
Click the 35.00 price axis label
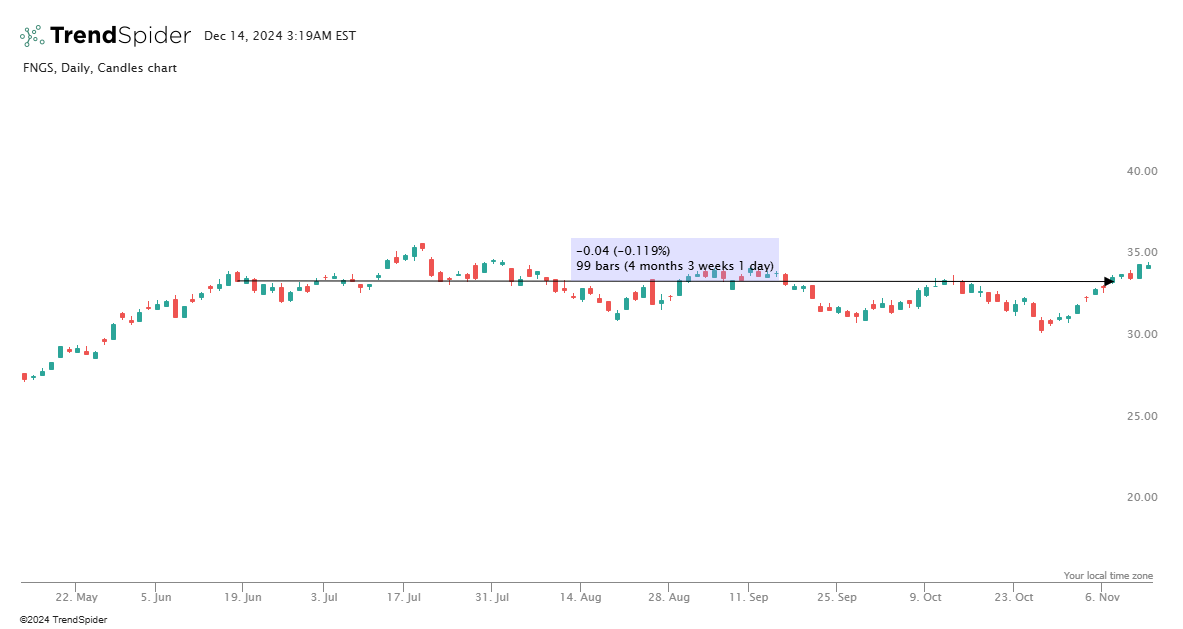pos(1142,252)
